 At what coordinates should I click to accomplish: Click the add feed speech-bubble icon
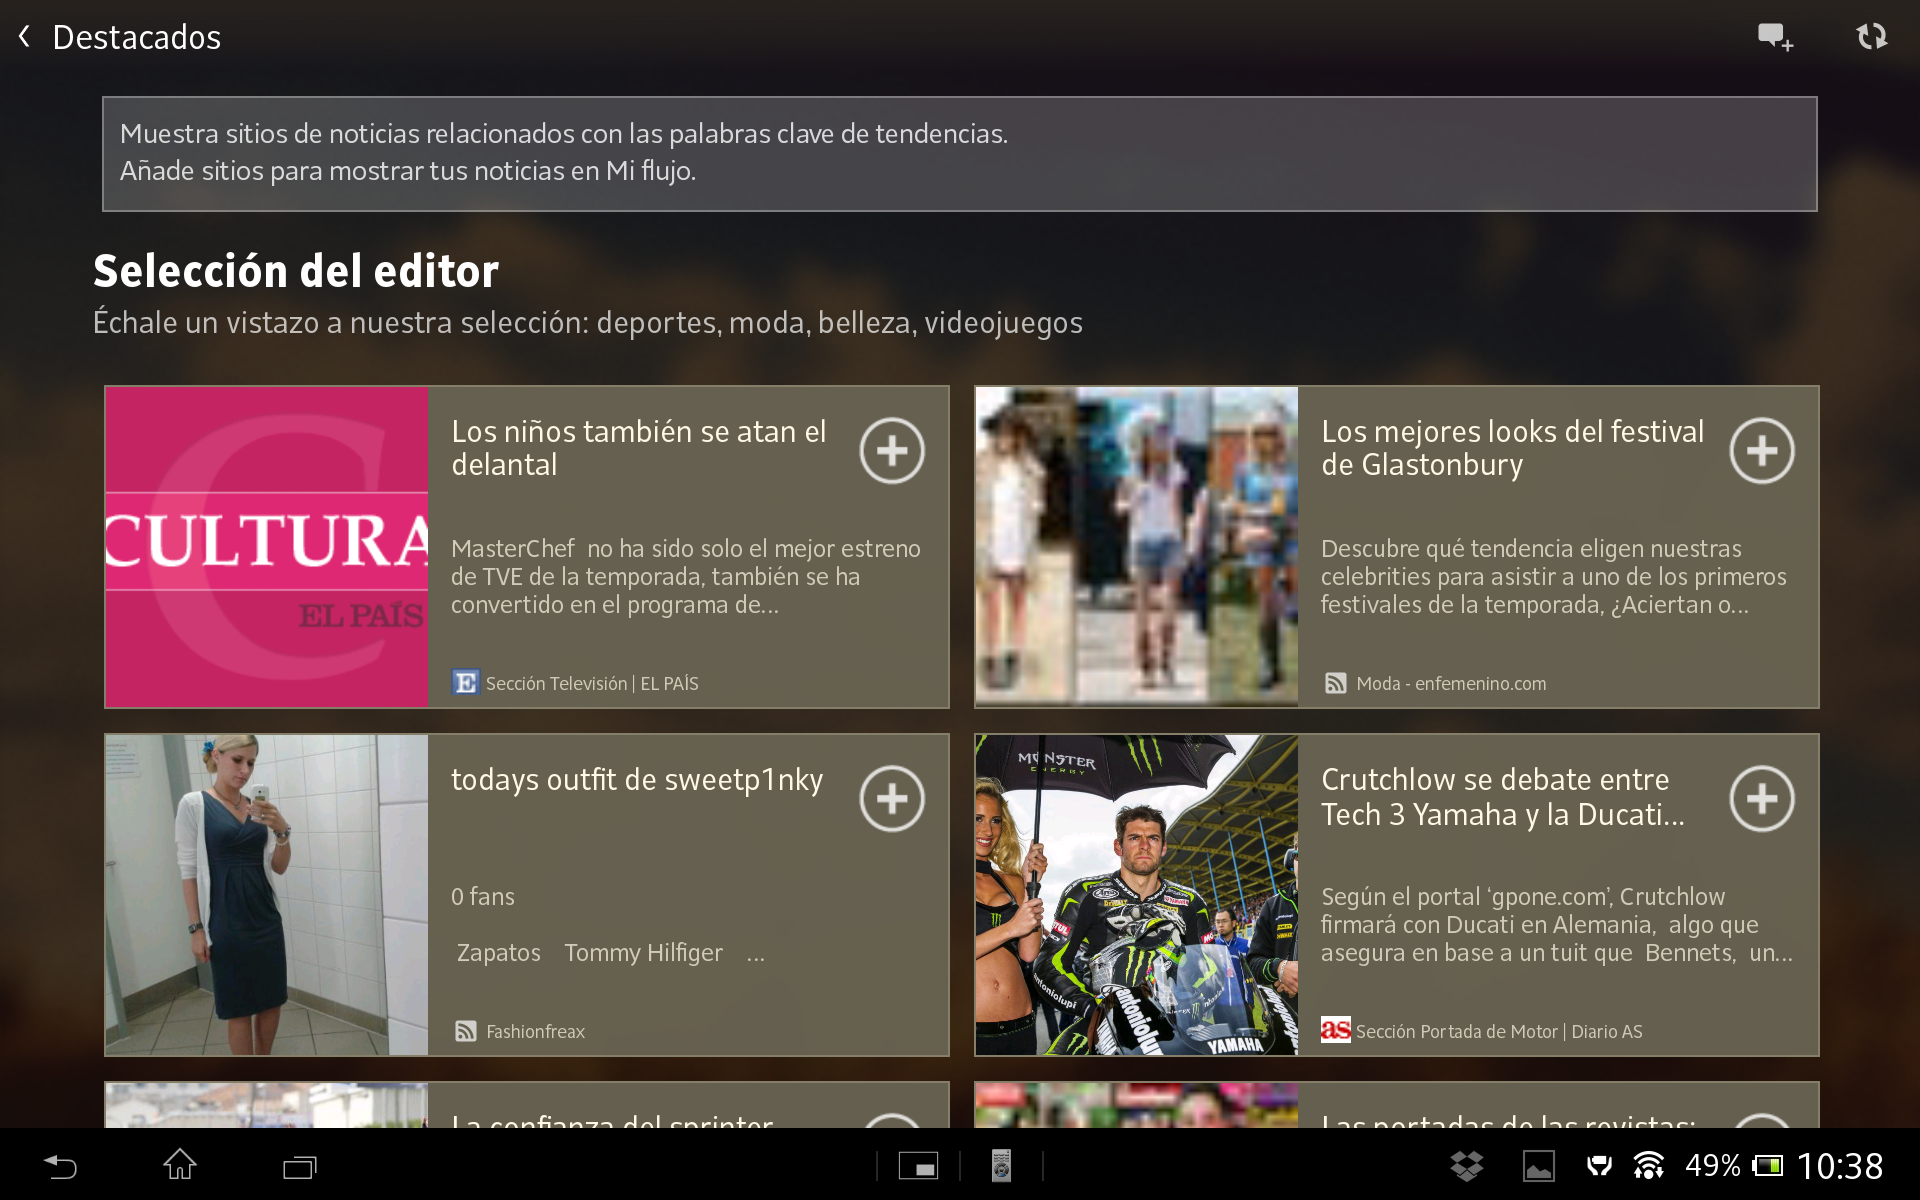pos(1774,37)
